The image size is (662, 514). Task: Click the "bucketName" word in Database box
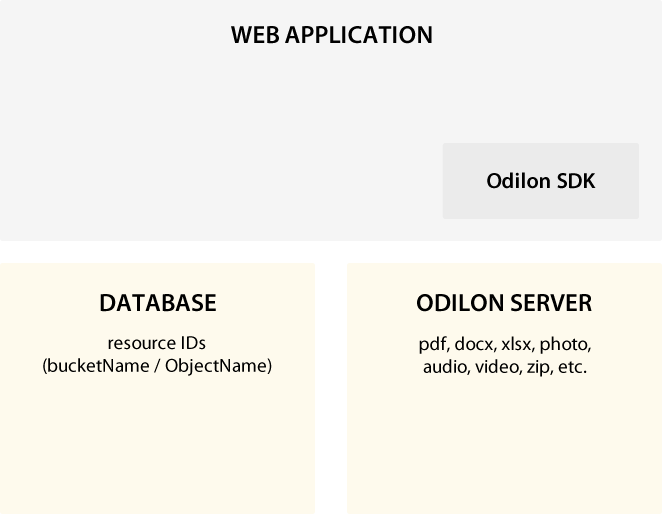pyautogui.click(x=98, y=366)
